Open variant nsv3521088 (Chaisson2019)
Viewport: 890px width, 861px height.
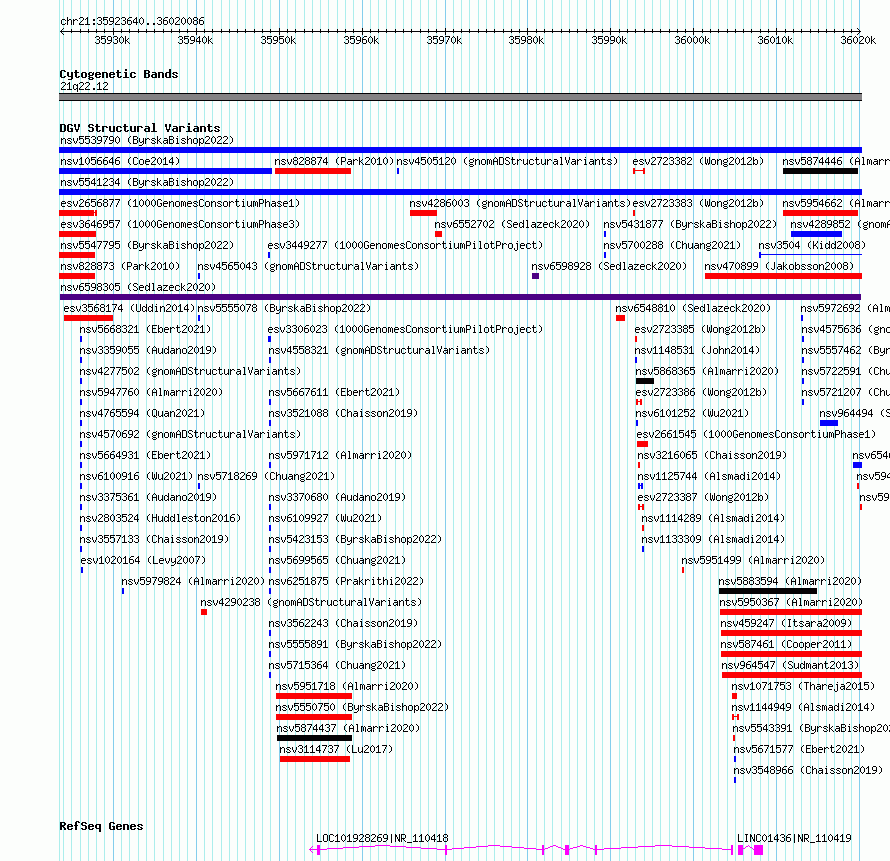point(343,413)
